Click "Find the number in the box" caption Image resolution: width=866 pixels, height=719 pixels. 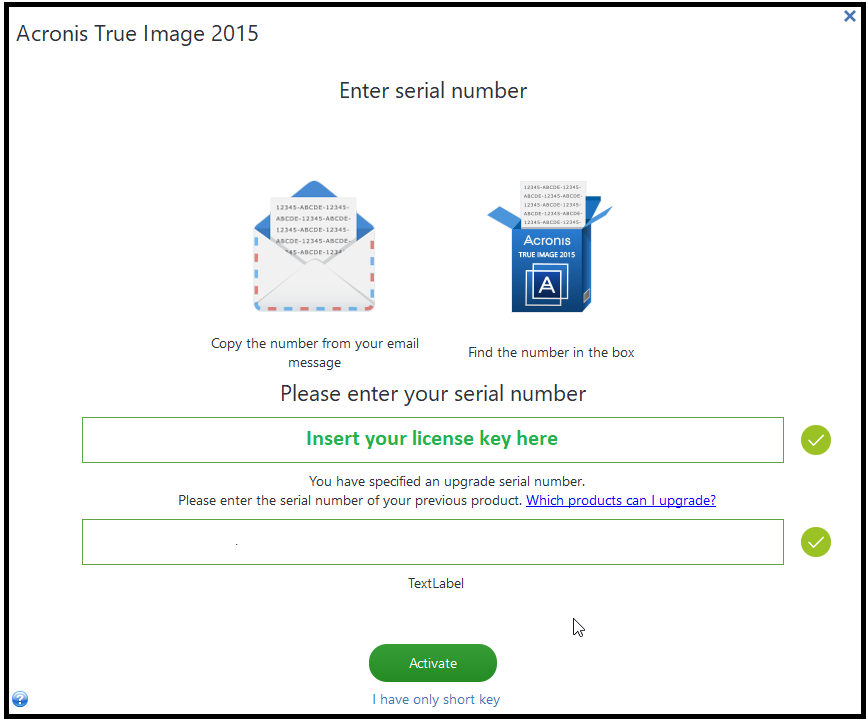pyautogui.click(x=551, y=352)
